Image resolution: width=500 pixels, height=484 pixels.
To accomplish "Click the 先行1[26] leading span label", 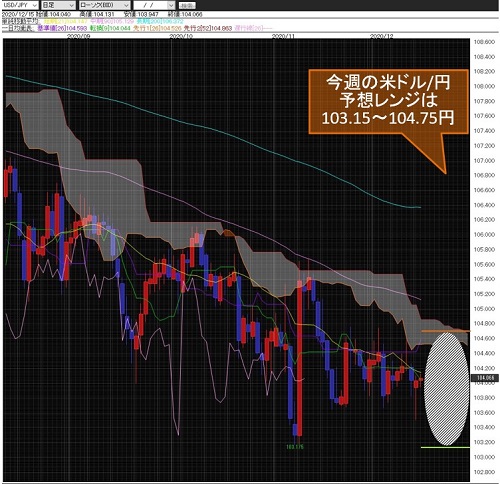I will 157,28.
